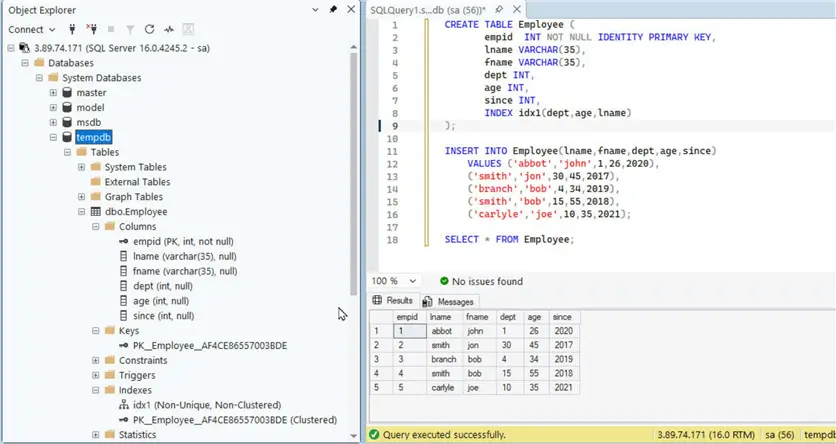Select the master database cylinder icon

[x=67, y=93]
